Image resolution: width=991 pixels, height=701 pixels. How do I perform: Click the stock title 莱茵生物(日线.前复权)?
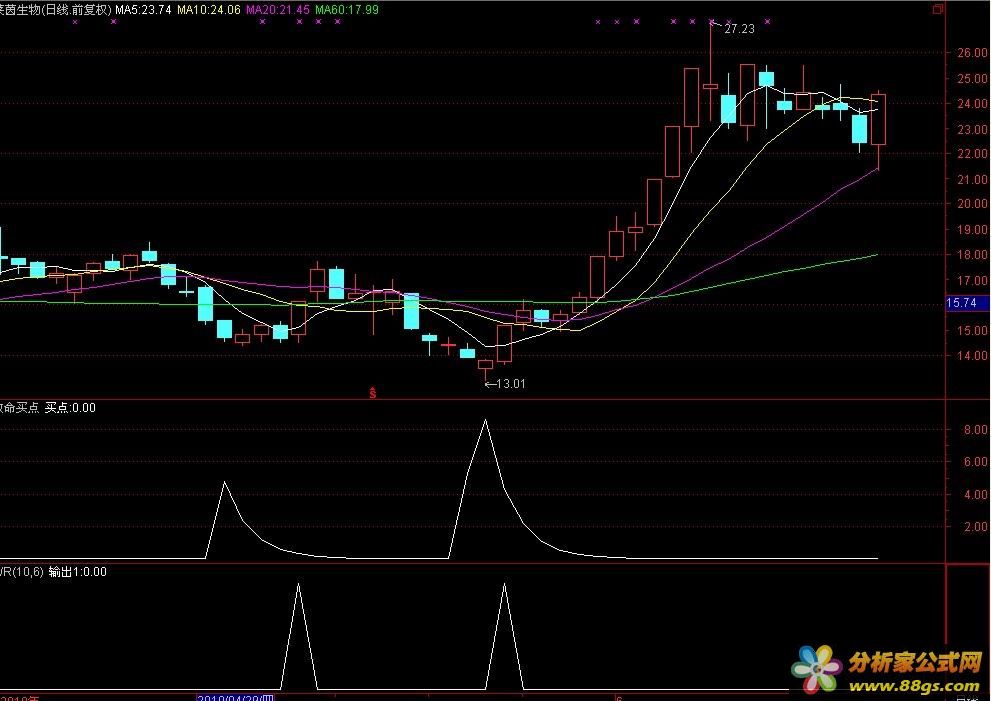click(x=56, y=9)
